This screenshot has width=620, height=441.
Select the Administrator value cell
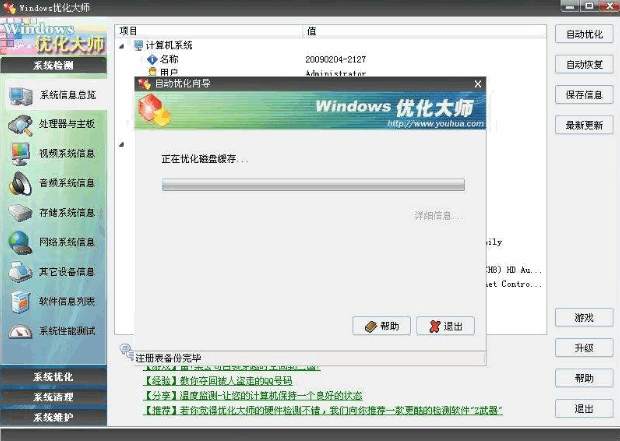click(x=336, y=73)
